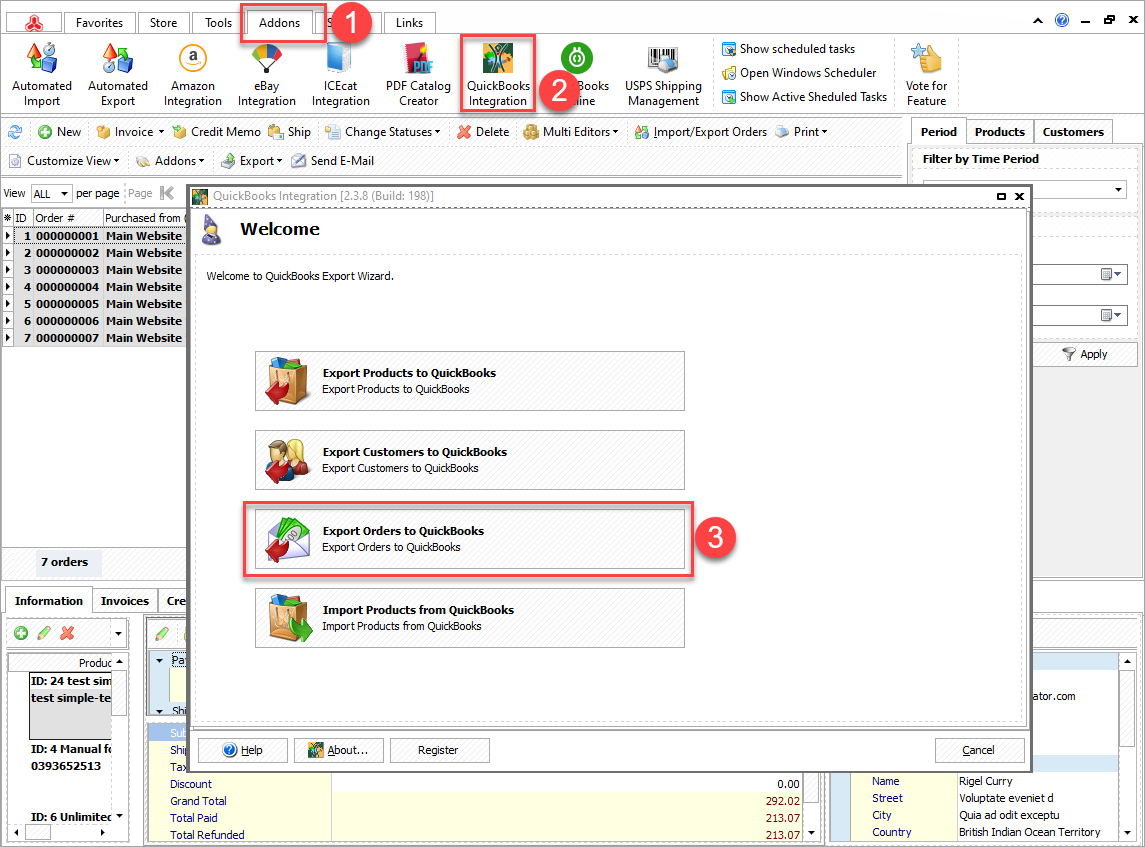Click Export Orders to QuickBooks
The image size is (1145, 847).
click(x=470, y=539)
